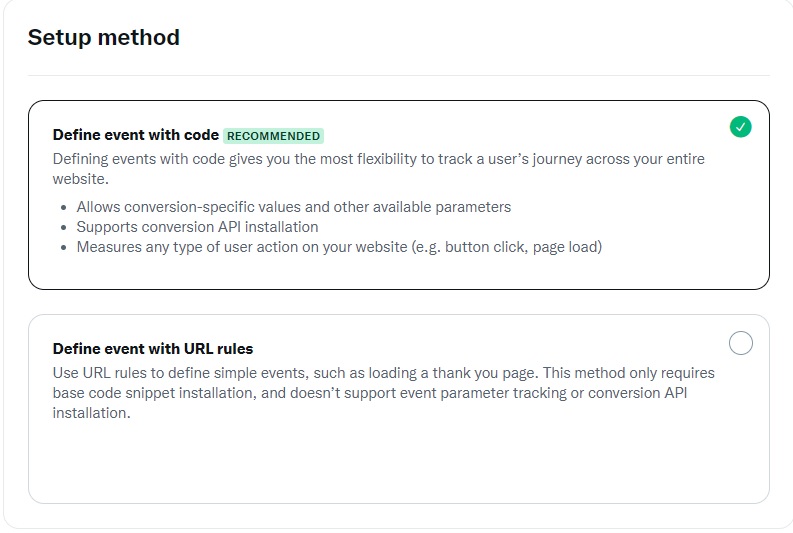Screen dimensions: 793x533
Task: Click the bullet dot before 'Measures any type'
Action: tap(63, 248)
